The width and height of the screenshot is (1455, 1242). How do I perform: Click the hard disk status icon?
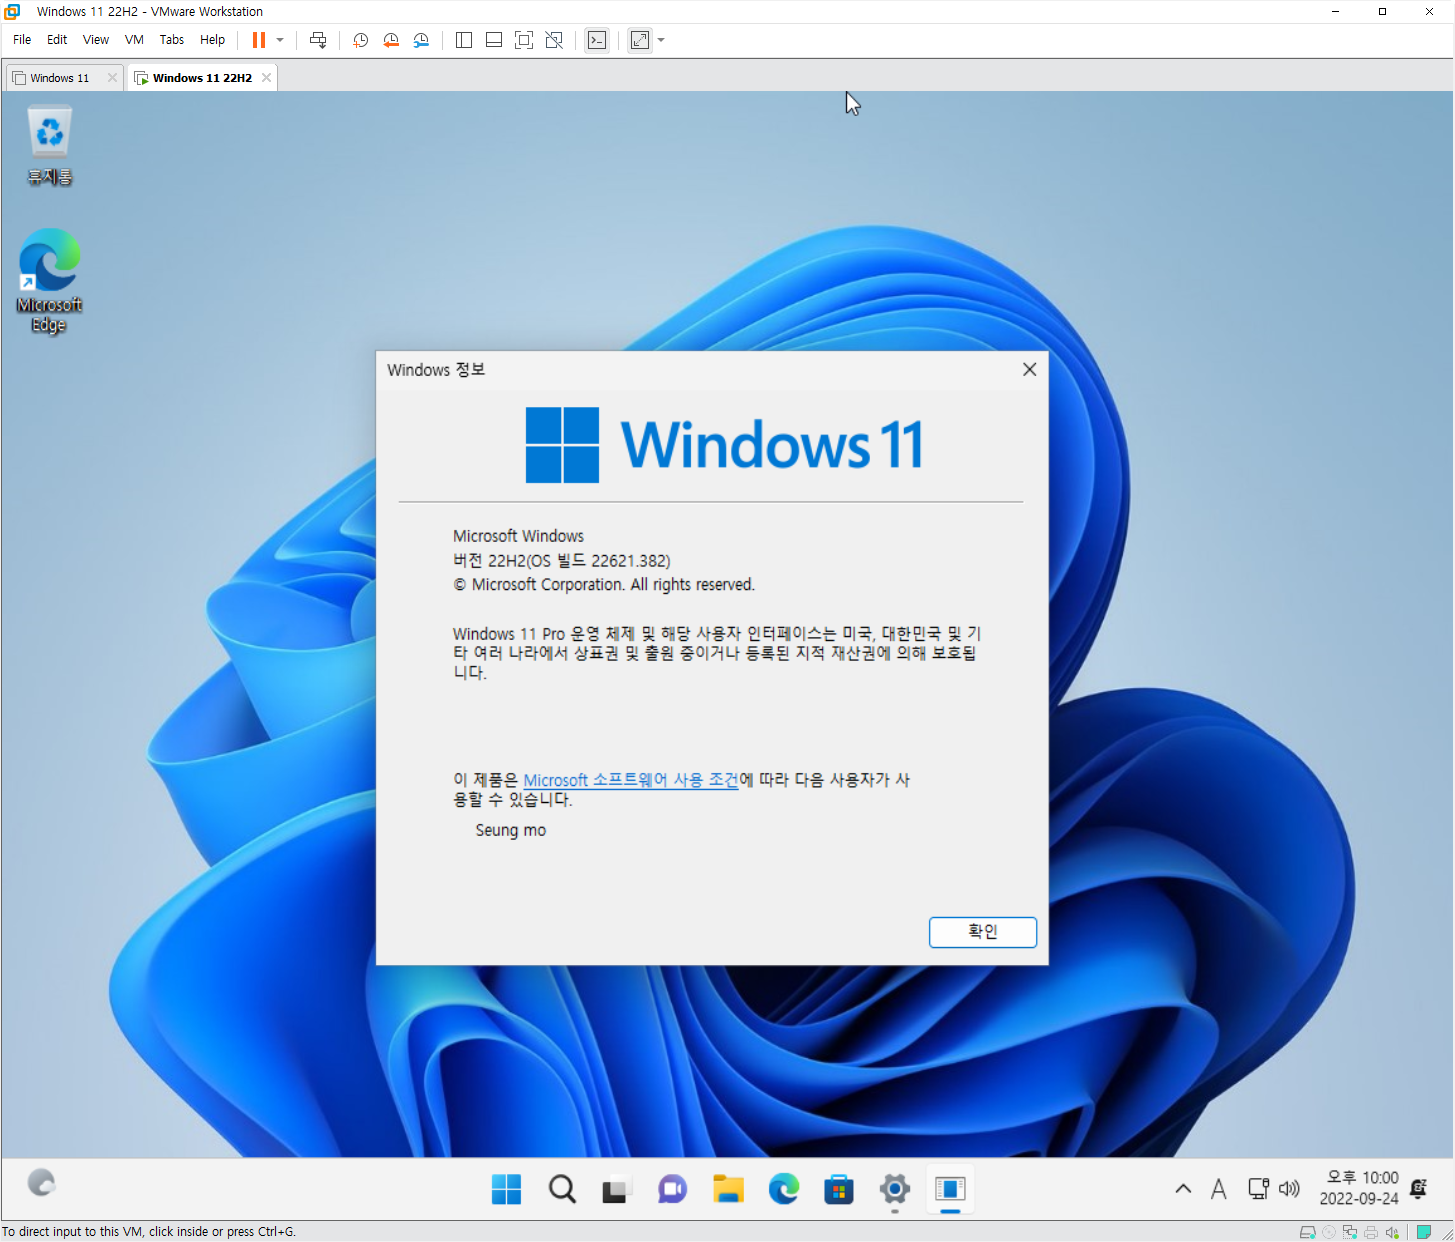point(1307,1232)
